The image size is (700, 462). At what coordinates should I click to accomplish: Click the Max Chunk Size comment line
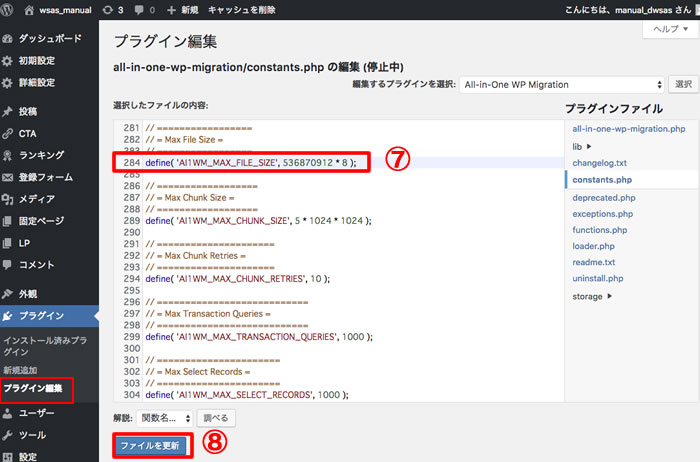pyautogui.click(x=190, y=197)
